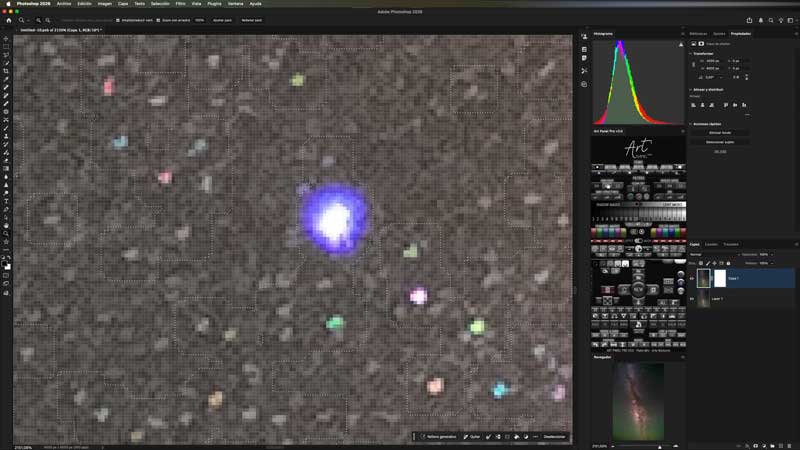This screenshot has height=450, width=800.
Task: Select the Type tool
Action: [x=6, y=201]
